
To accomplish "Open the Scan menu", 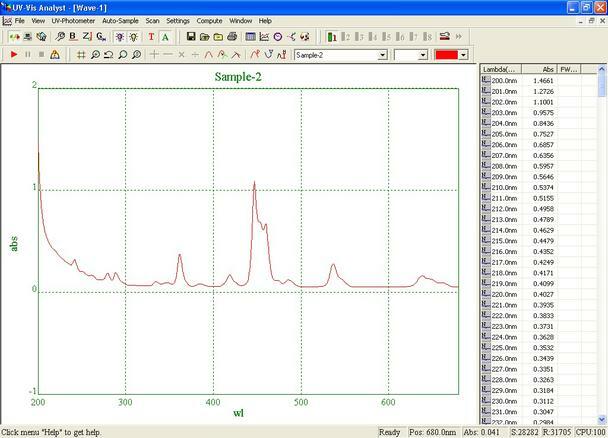I will pyautogui.click(x=152, y=21).
